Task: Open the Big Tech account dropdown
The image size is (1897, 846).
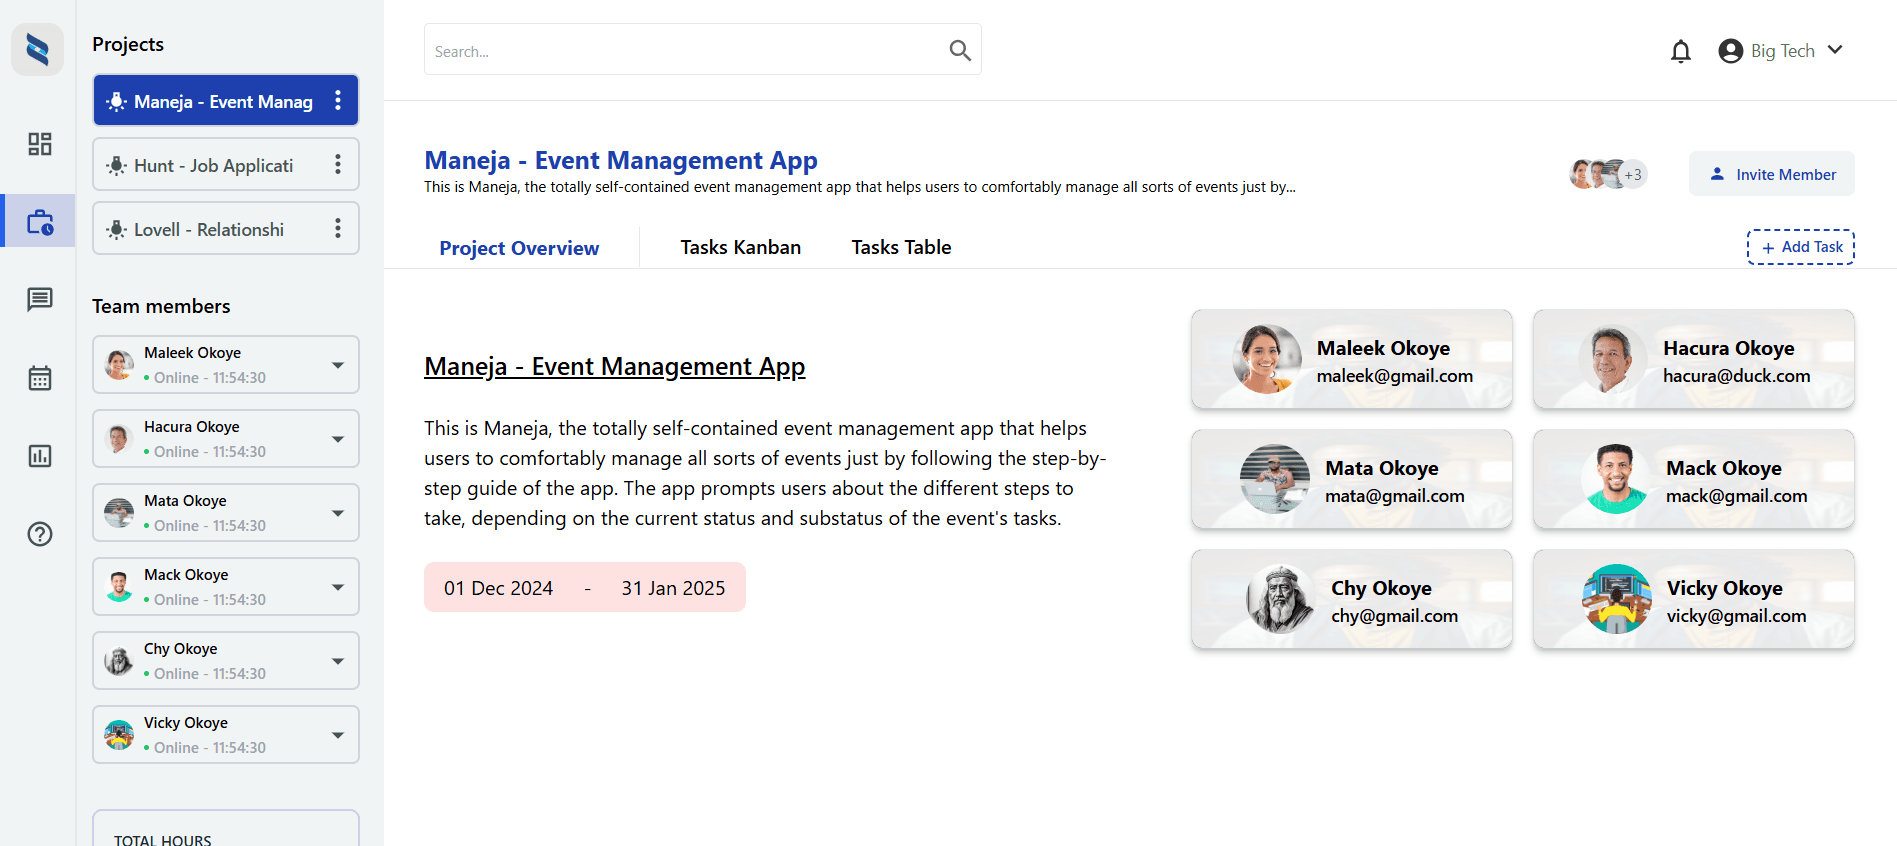Action: (x=1781, y=51)
